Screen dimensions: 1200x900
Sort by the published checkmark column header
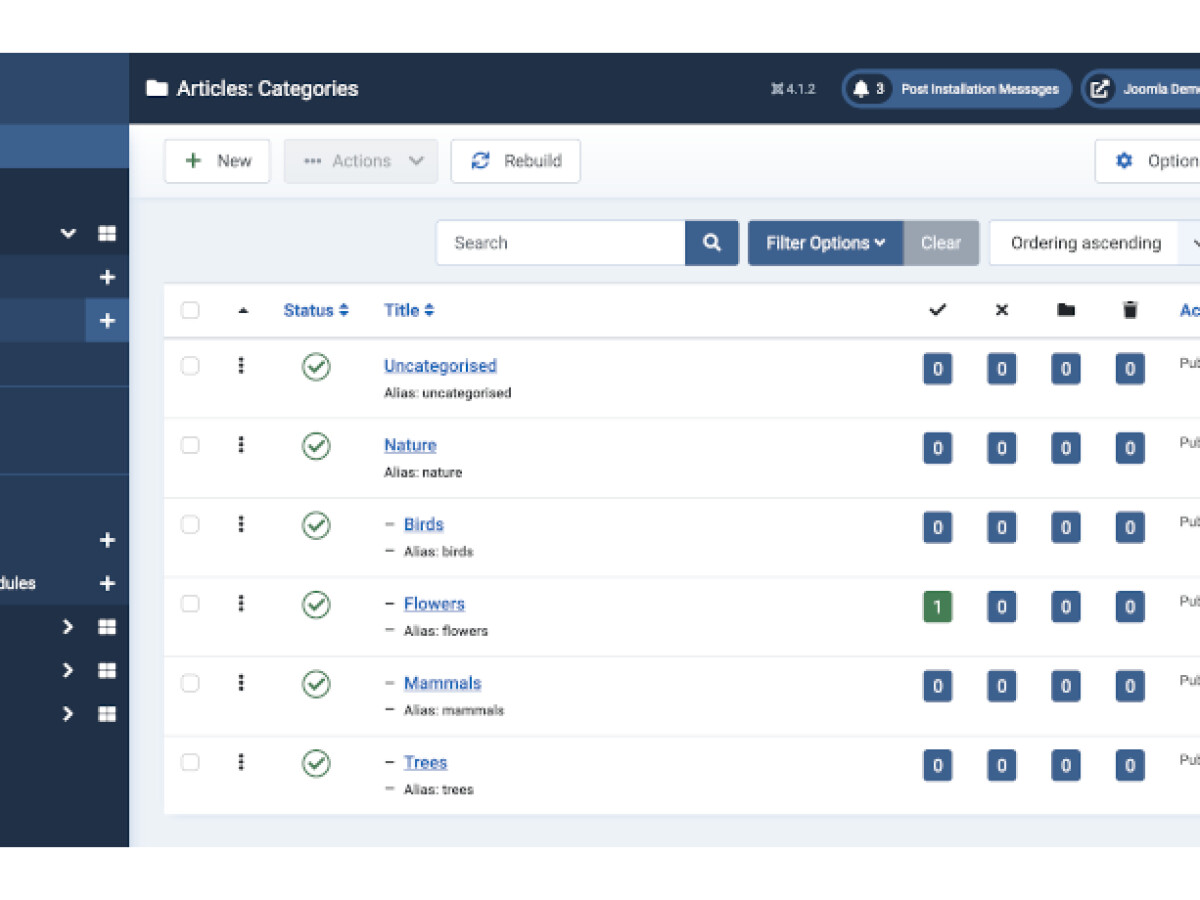[937, 310]
